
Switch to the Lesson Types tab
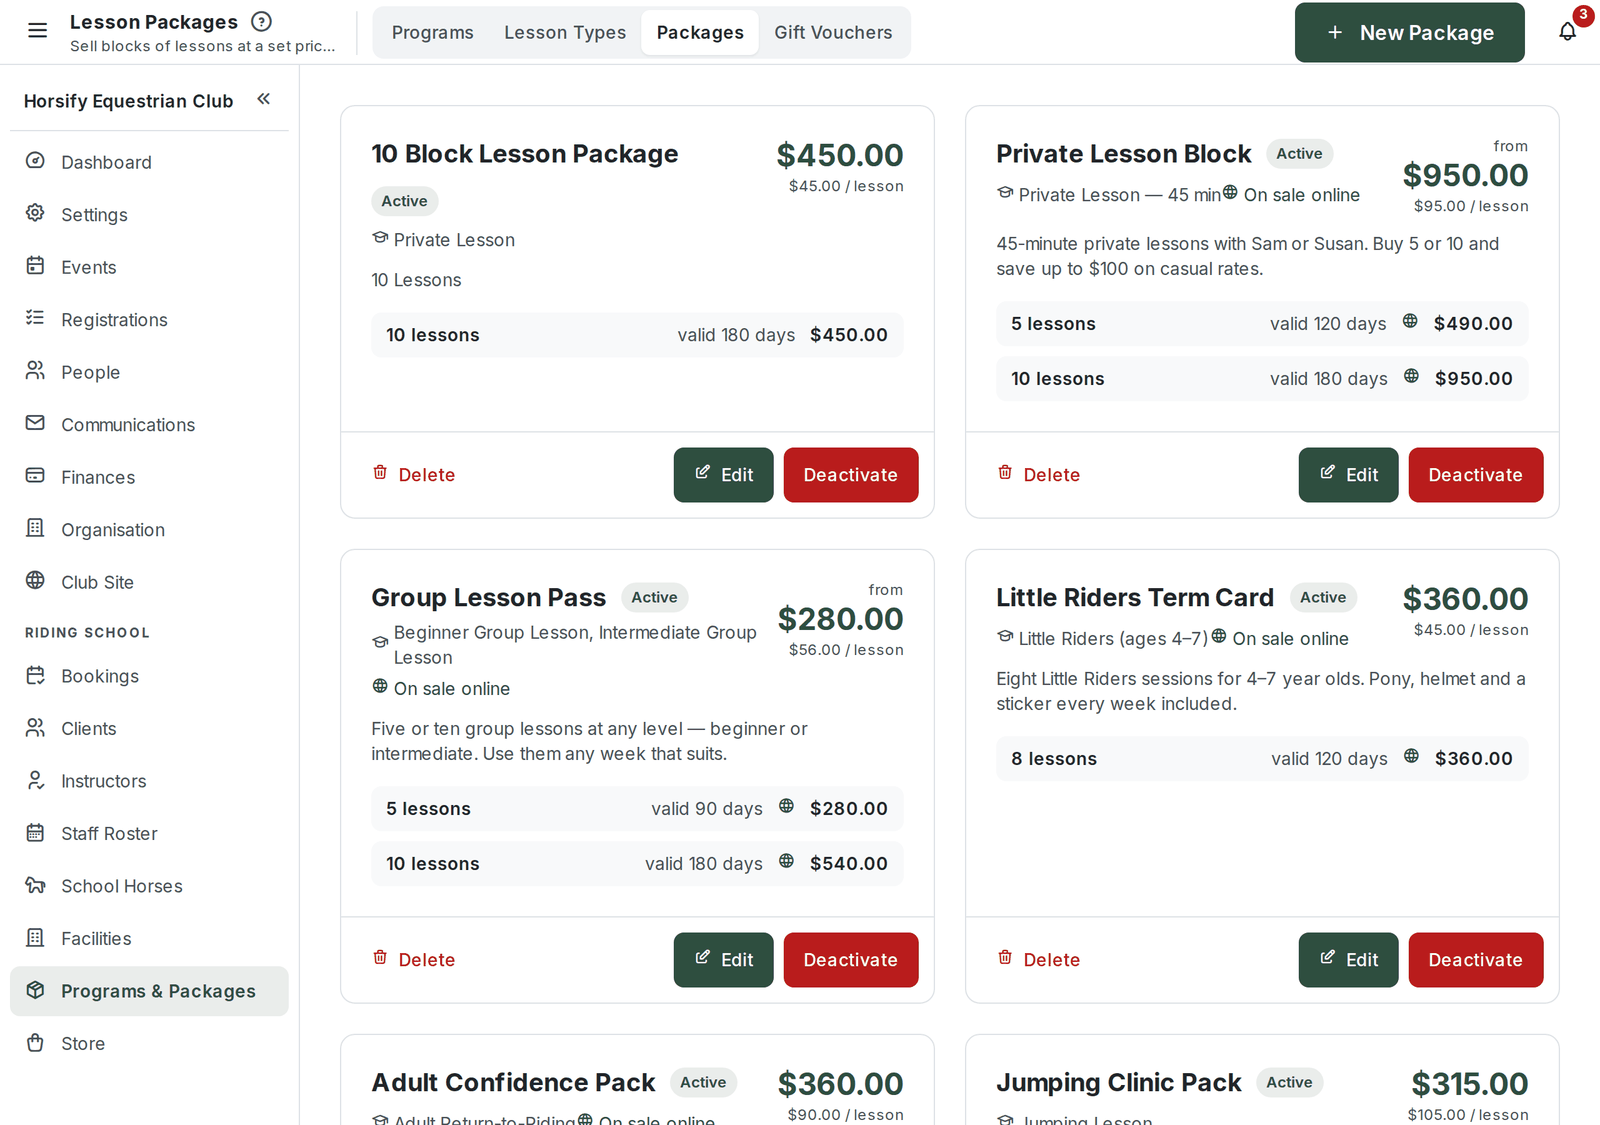pyautogui.click(x=565, y=32)
